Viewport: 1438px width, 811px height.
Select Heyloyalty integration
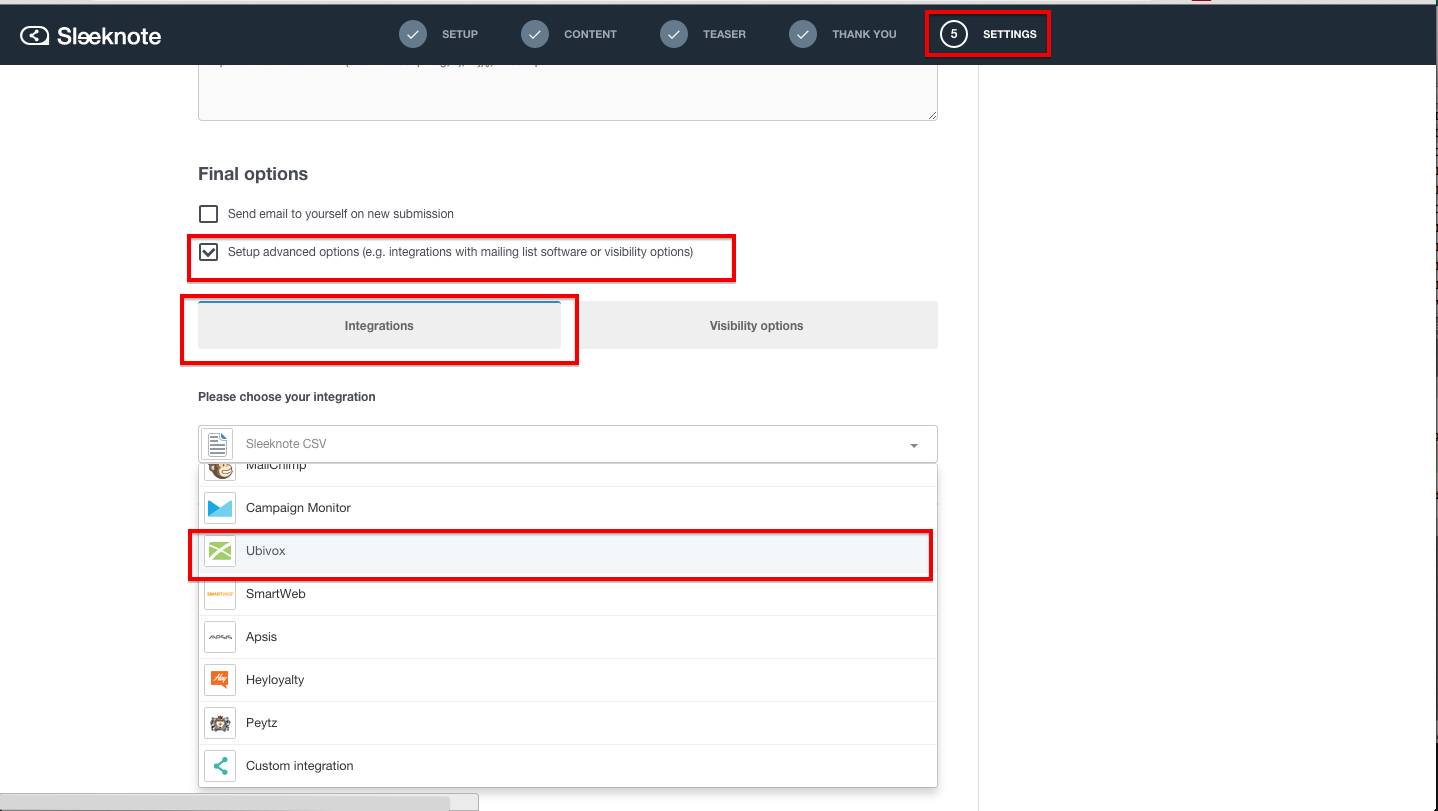[x=568, y=680]
